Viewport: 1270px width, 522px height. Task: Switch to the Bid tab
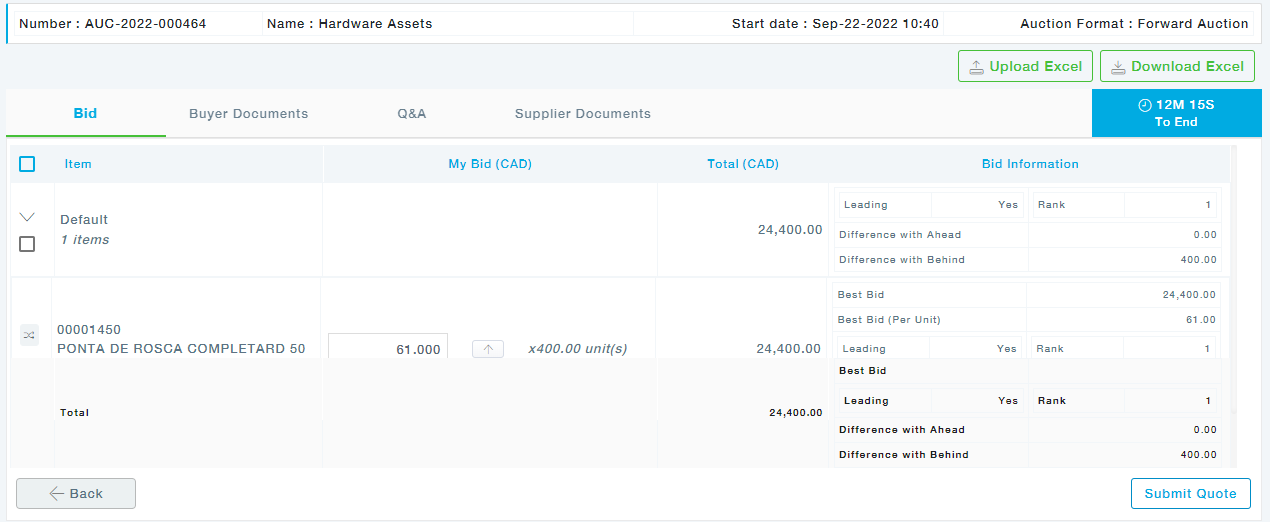85,114
